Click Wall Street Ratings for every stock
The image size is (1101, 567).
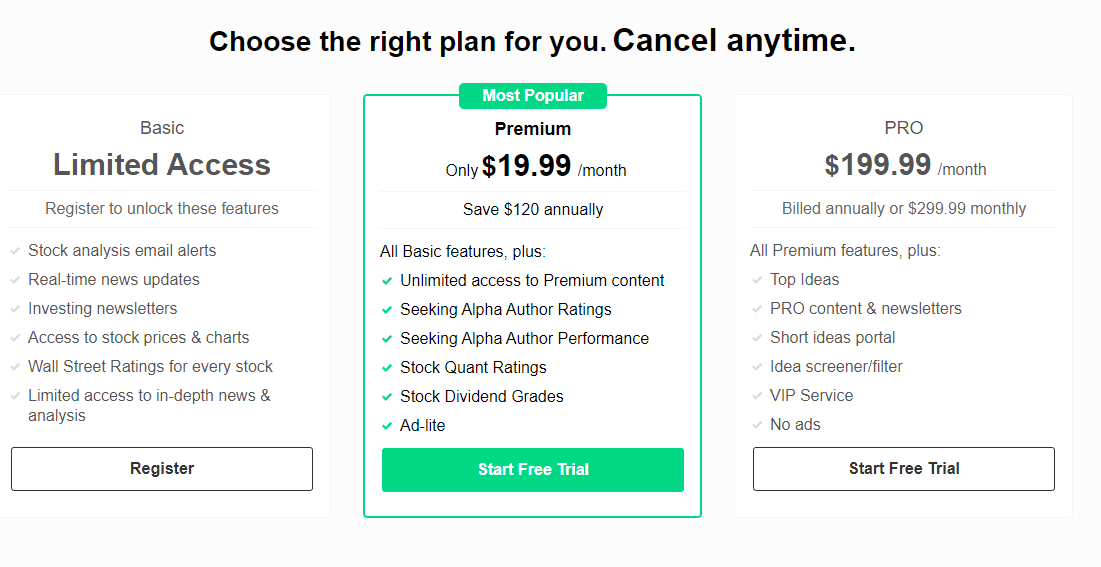point(150,367)
